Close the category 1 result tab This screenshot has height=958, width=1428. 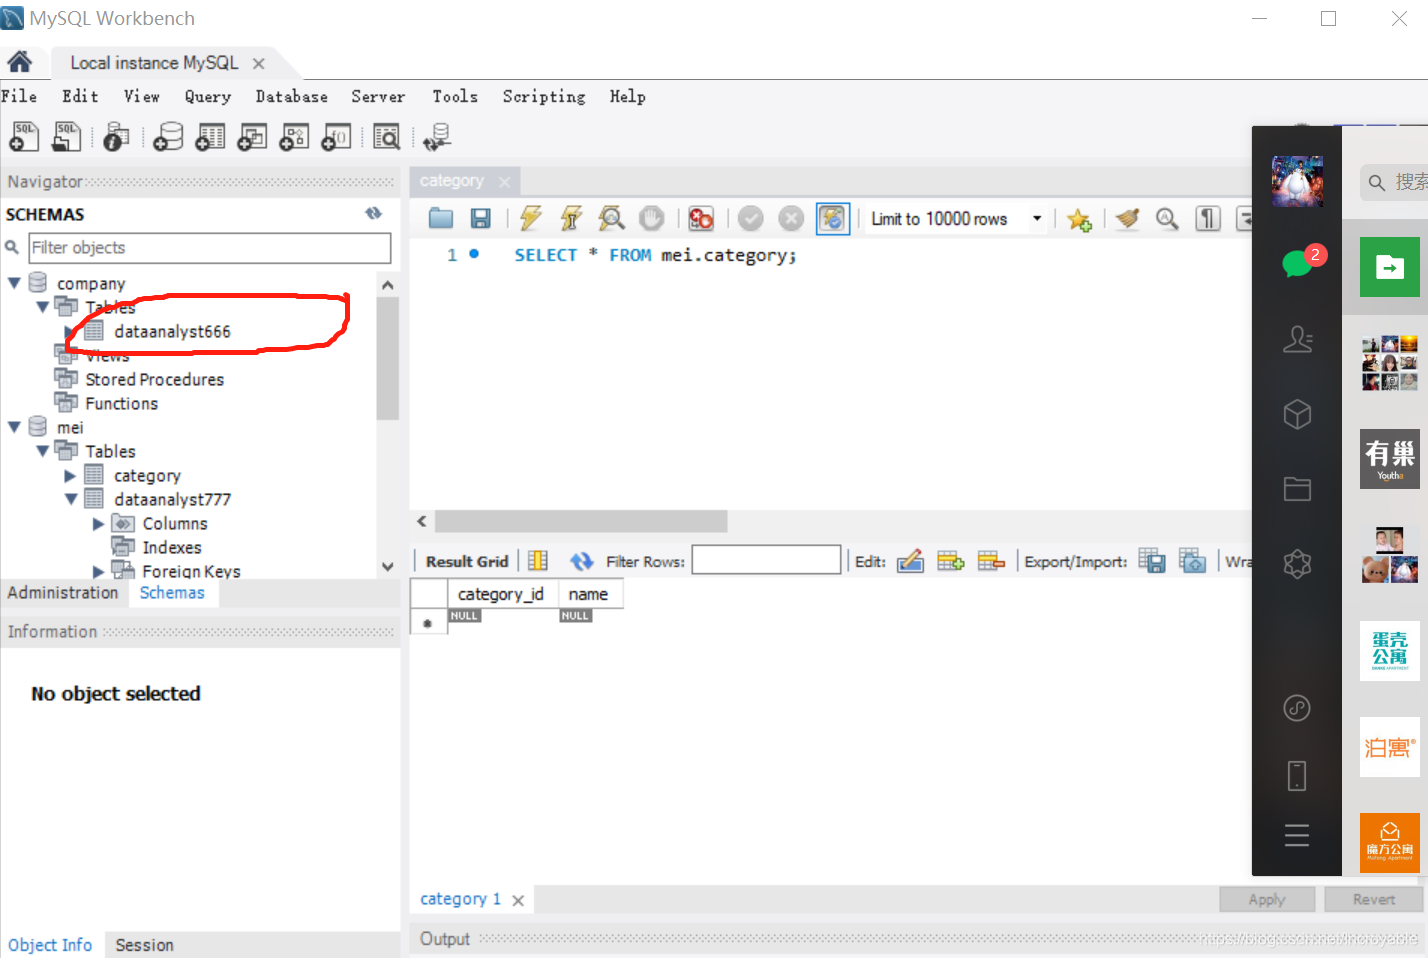518,900
